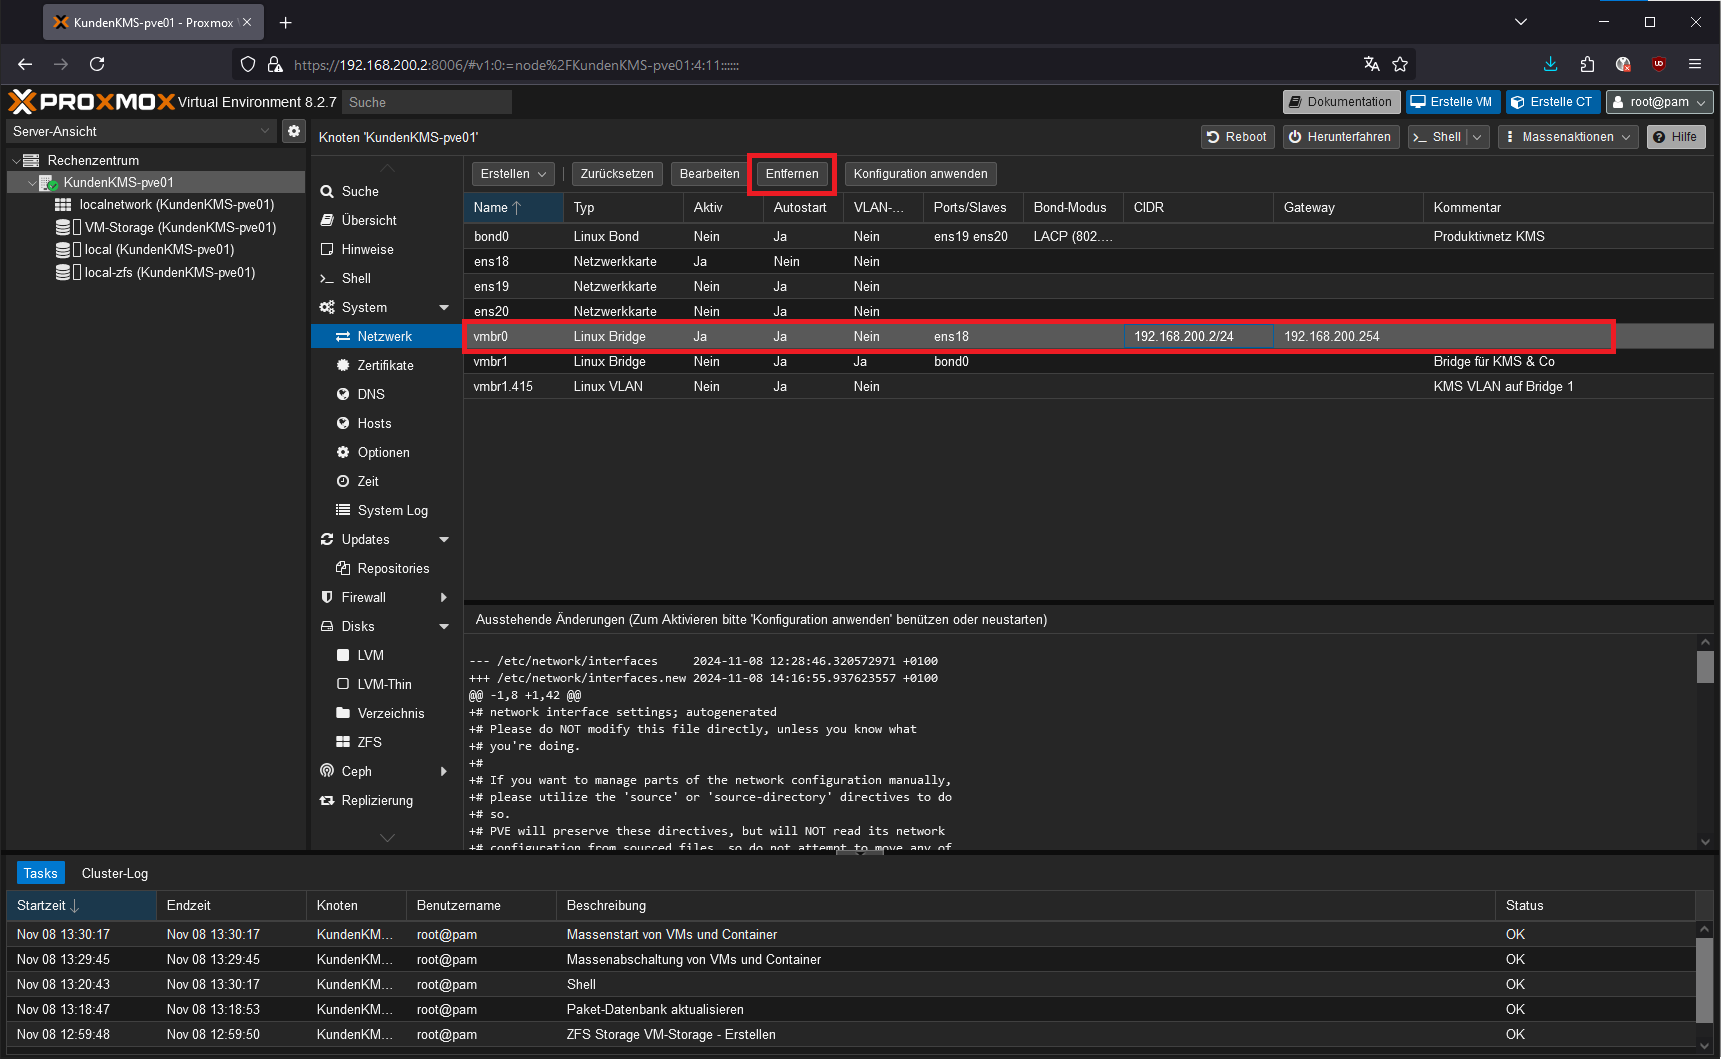Bookmark this page with the star icon
This screenshot has height=1059, width=1721.
tap(1400, 64)
